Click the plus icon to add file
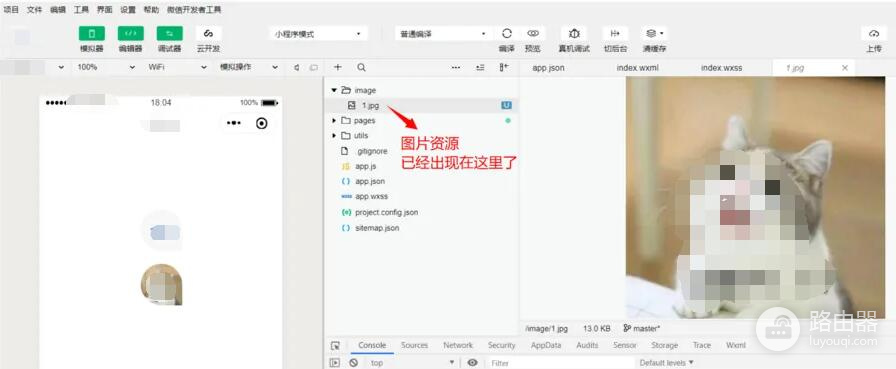The image size is (896, 369). (338, 67)
